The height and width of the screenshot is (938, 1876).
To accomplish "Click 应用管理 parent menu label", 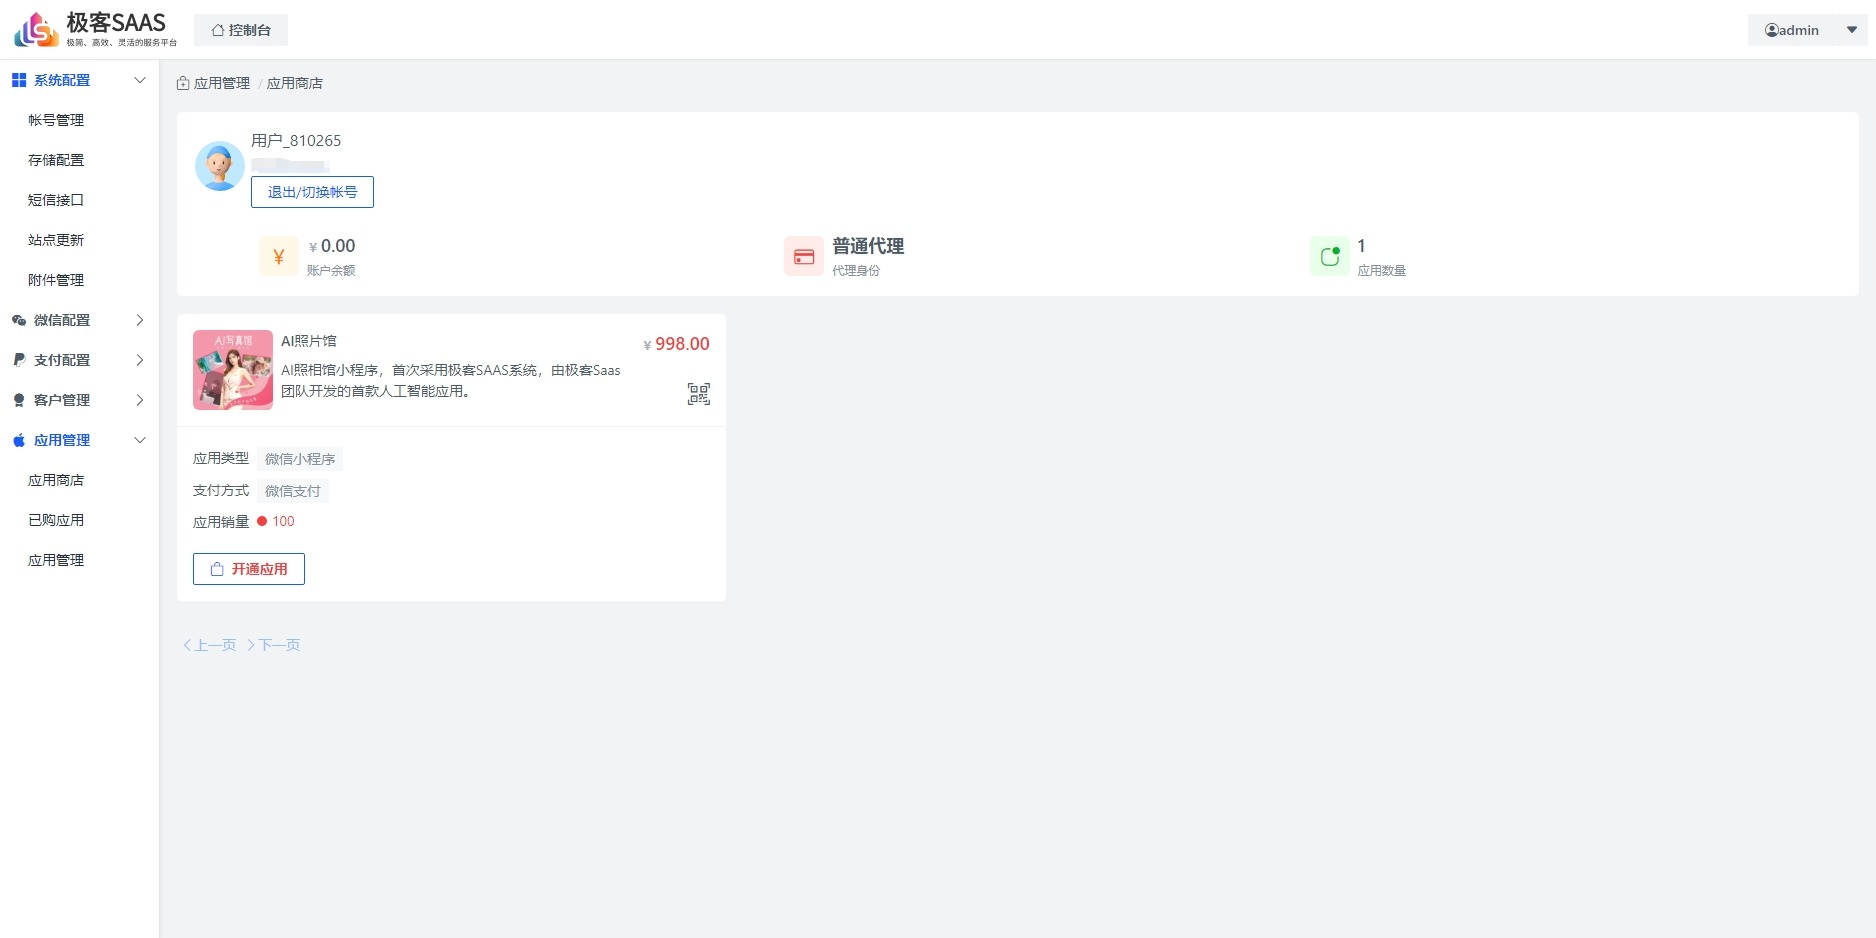I will (x=62, y=440).
